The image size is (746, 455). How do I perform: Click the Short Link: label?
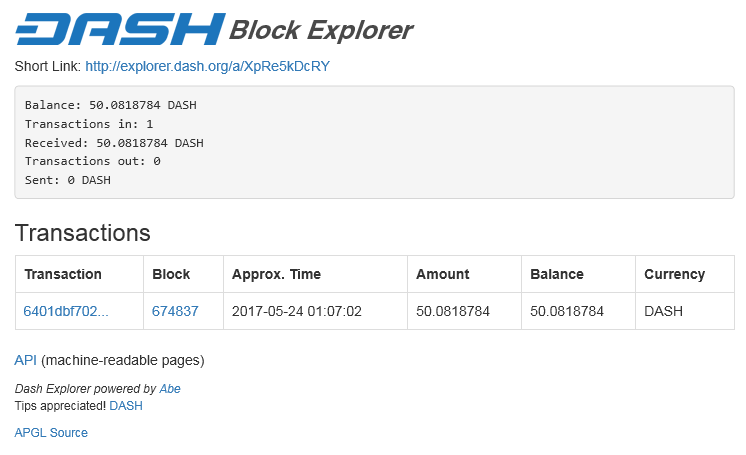[x=48, y=66]
